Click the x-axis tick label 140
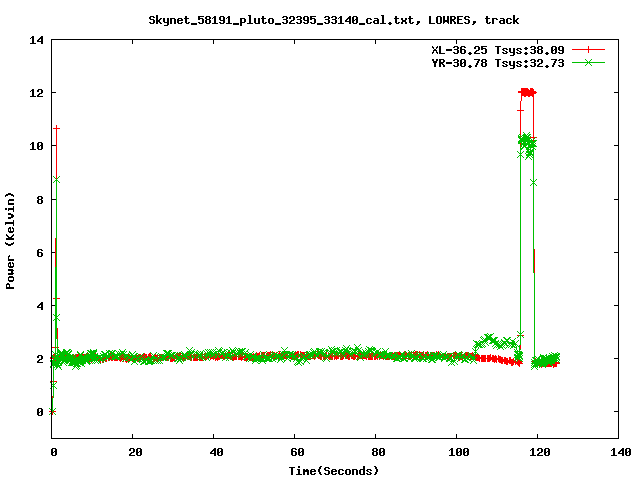This screenshot has height=480, width=640. click(620, 452)
